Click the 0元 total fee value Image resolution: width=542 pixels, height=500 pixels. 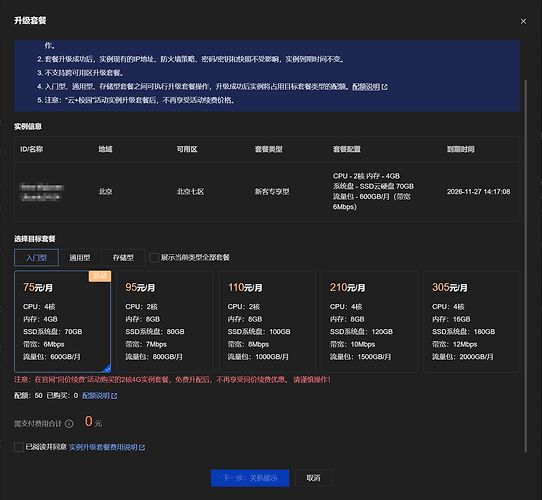point(93,422)
